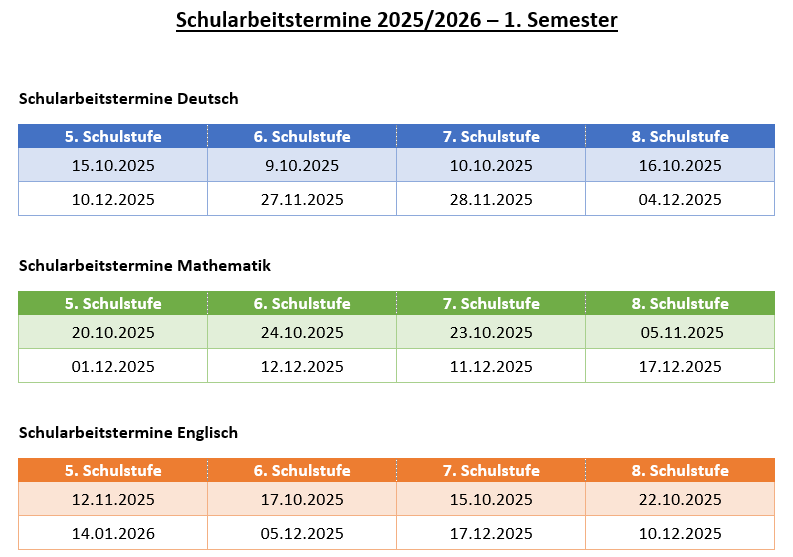Click the 01.12.2025 date cell
The width and height of the screenshot is (793, 557).
point(113,366)
